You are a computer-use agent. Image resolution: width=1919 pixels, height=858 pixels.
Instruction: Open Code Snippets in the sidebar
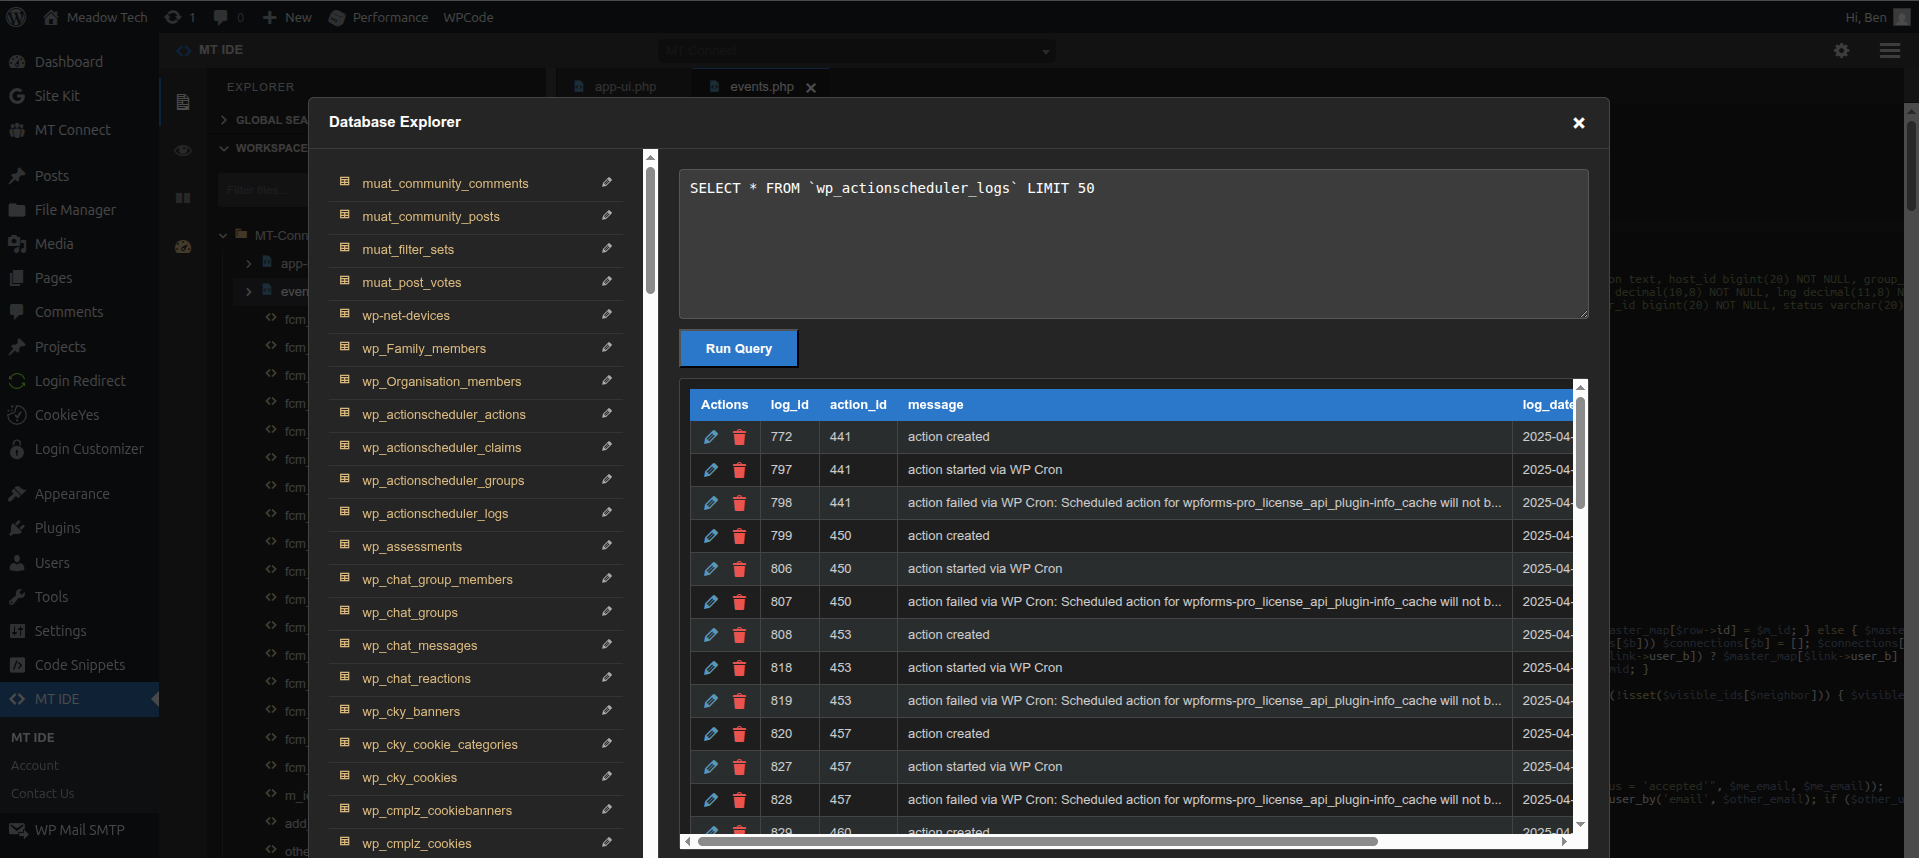pos(79,665)
